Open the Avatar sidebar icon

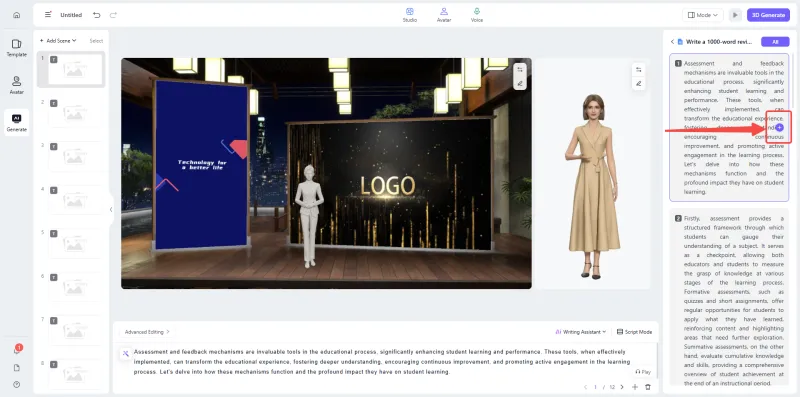16,85
